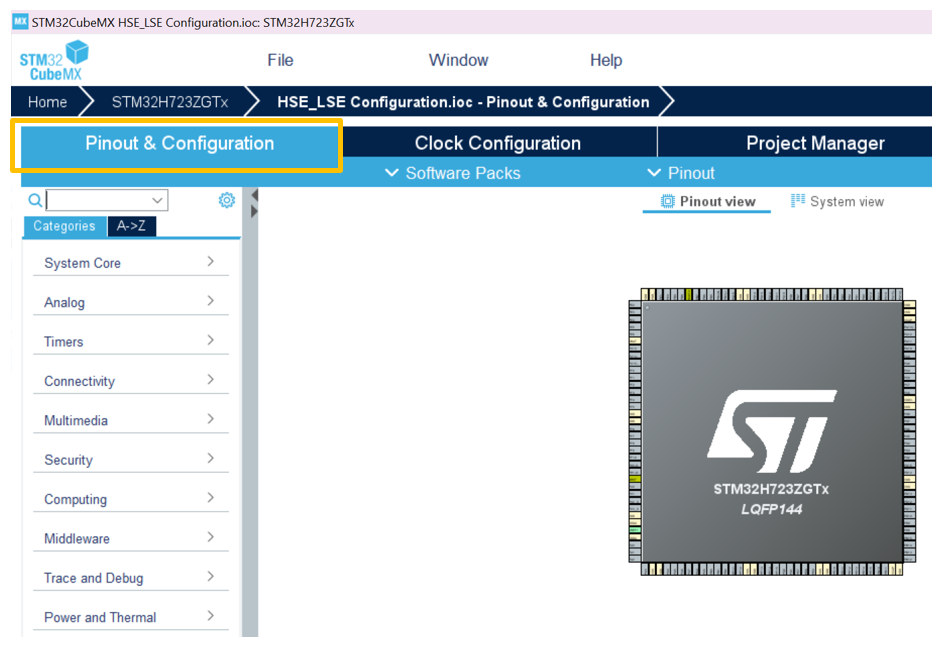Switch to the Pinout & Configuration tab

(x=180, y=144)
